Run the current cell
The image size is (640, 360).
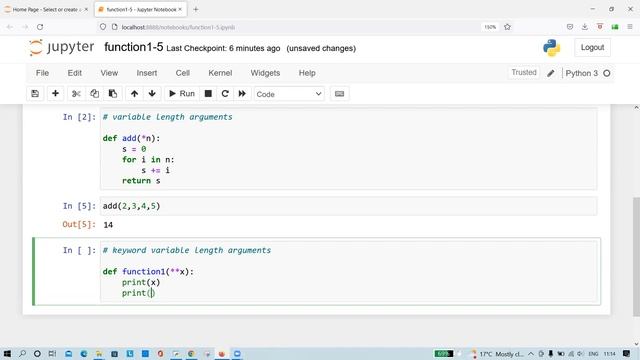coord(182,94)
